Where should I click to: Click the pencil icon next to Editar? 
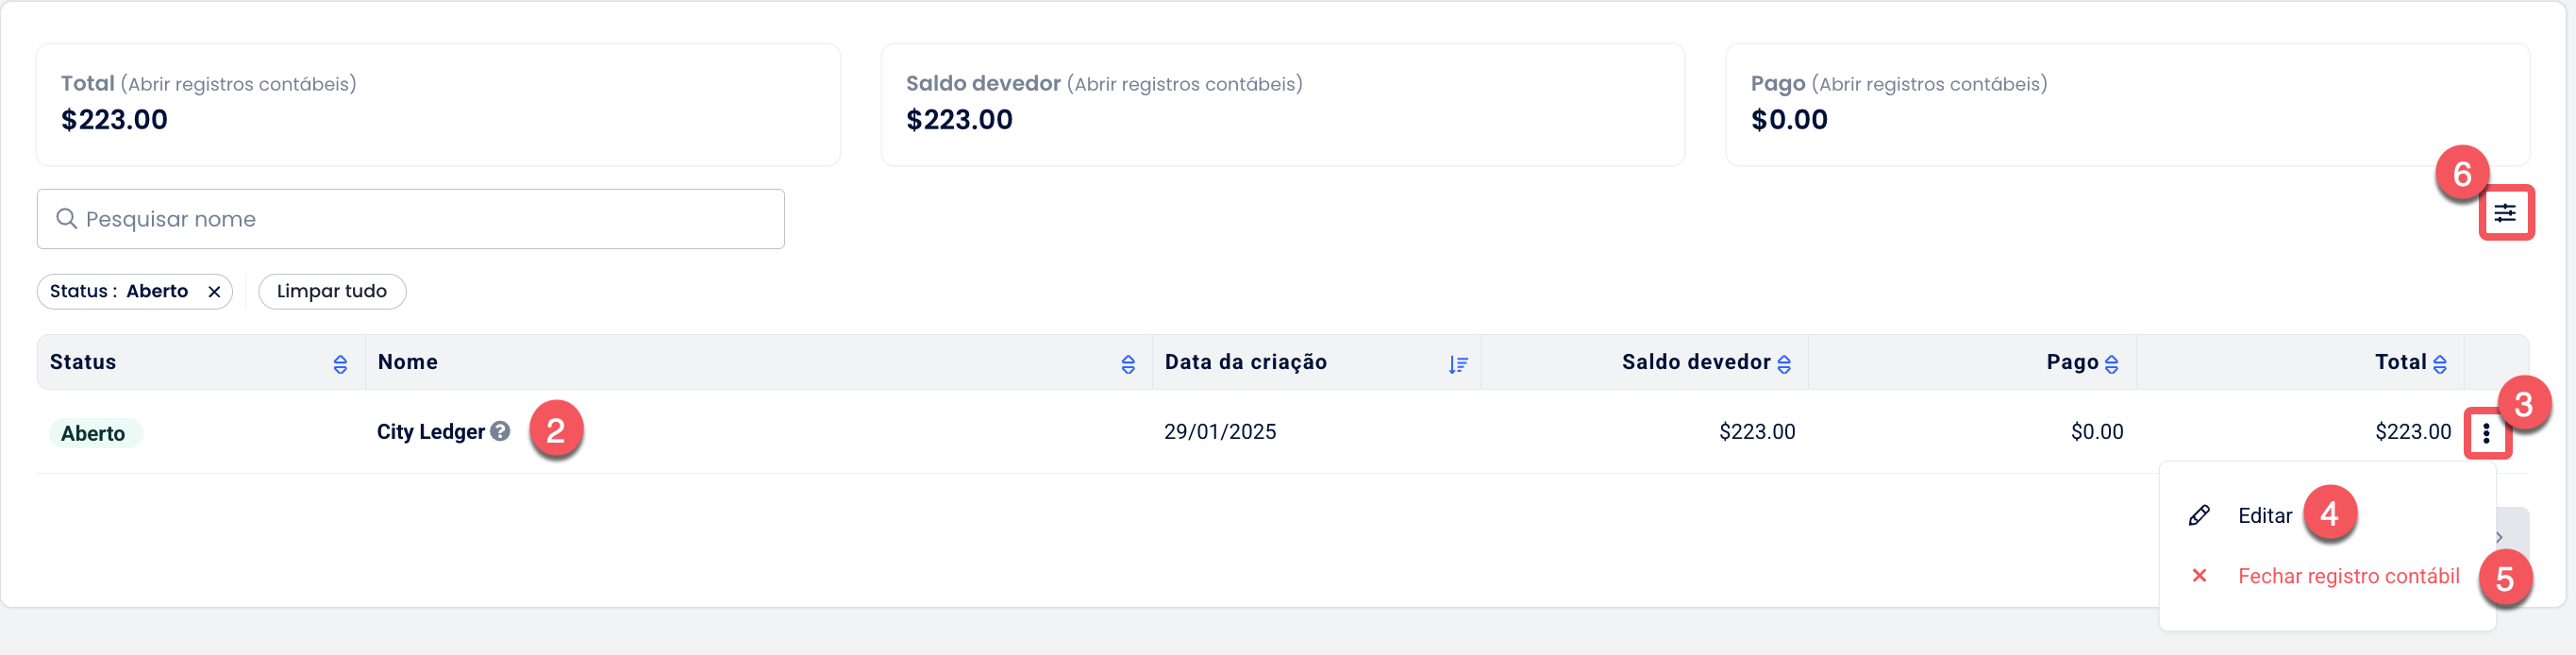[2199, 515]
